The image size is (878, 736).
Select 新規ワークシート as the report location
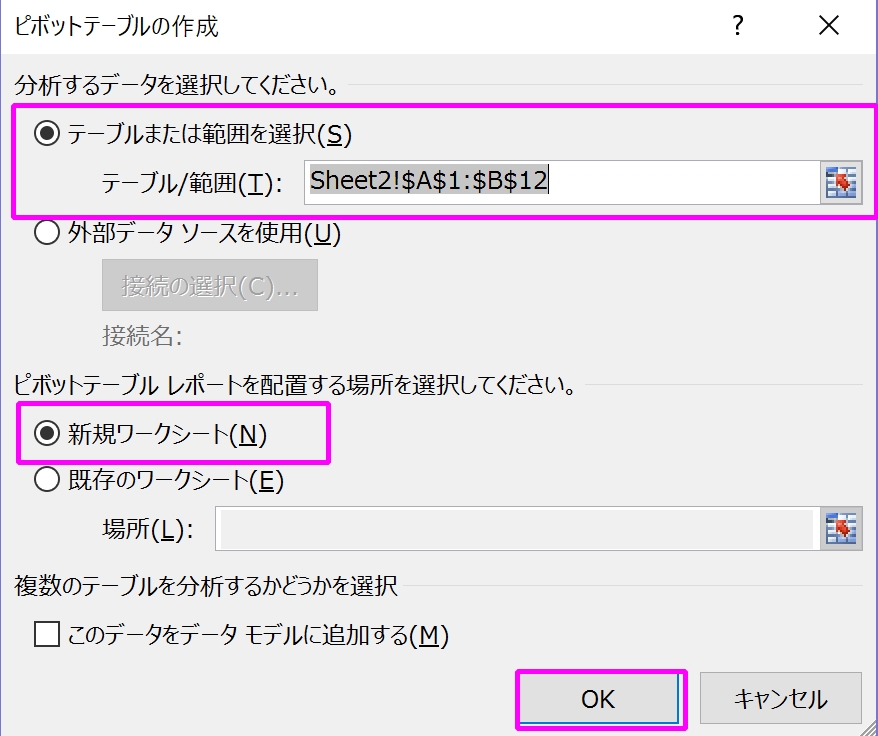pos(47,433)
